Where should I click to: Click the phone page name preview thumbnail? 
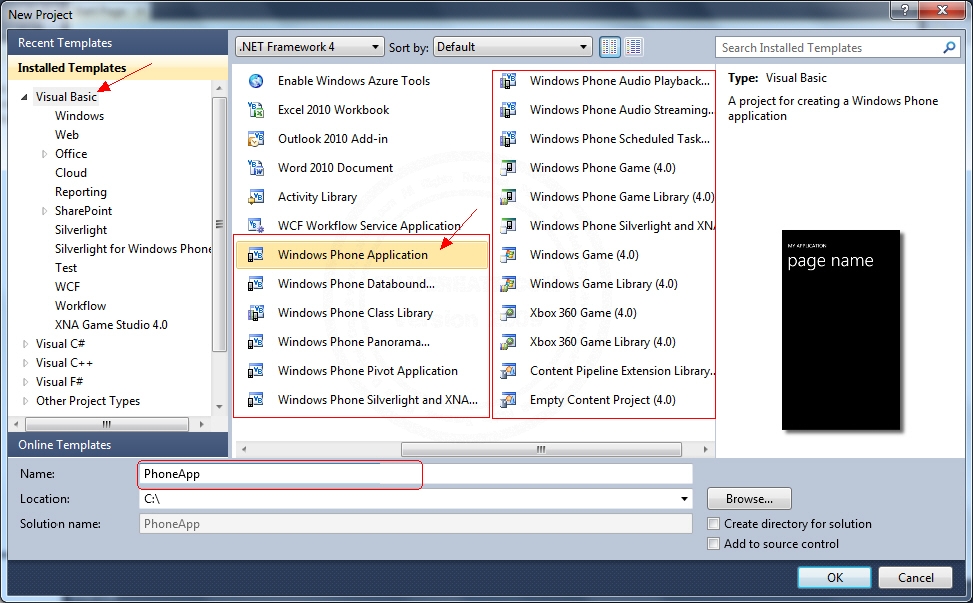(841, 330)
